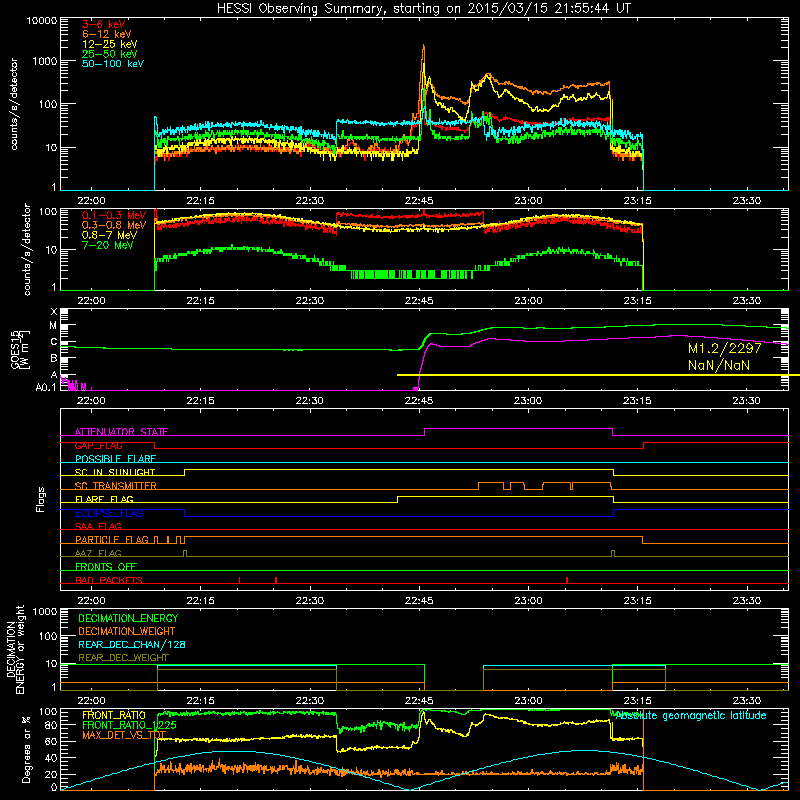Image resolution: width=800 pixels, height=800 pixels.
Task: Select the ATTENUATOR_STATE flag label
Action: [x=121, y=432]
